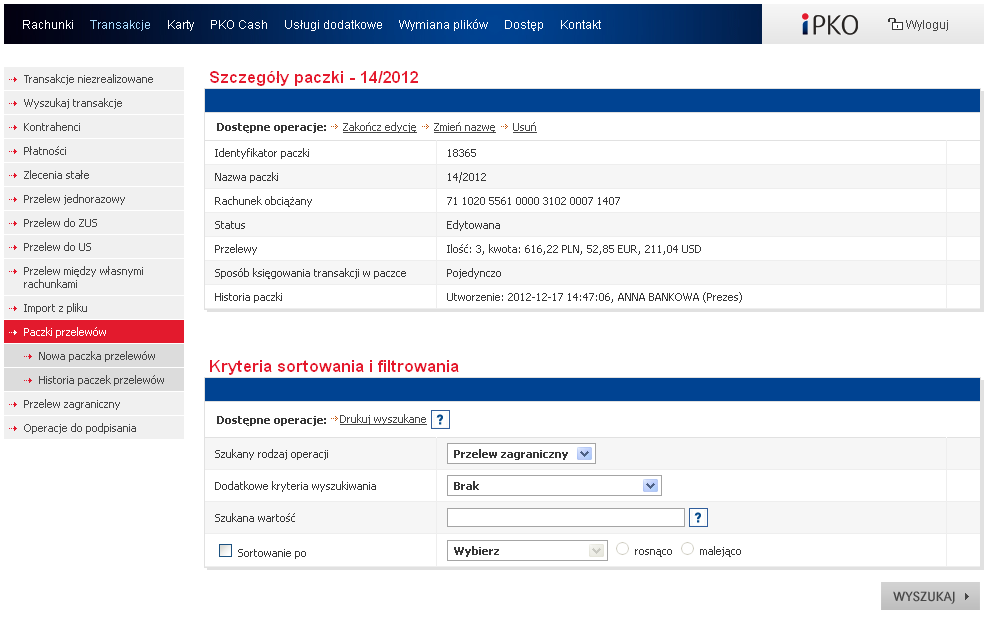Viewport: 995px width, 622px height.
Task: Open the Wymiana plików menu
Action: (443, 25)
